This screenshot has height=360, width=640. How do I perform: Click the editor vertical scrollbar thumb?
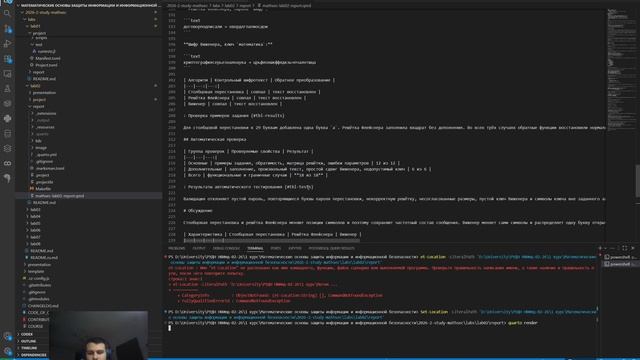tap(638, 181)
